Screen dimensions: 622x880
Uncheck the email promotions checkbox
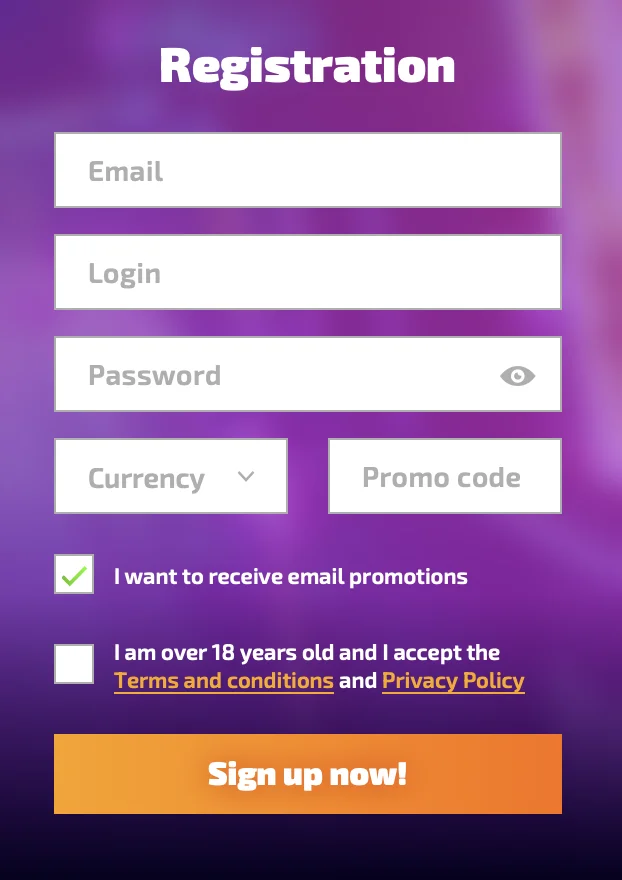tap(74, 574)
